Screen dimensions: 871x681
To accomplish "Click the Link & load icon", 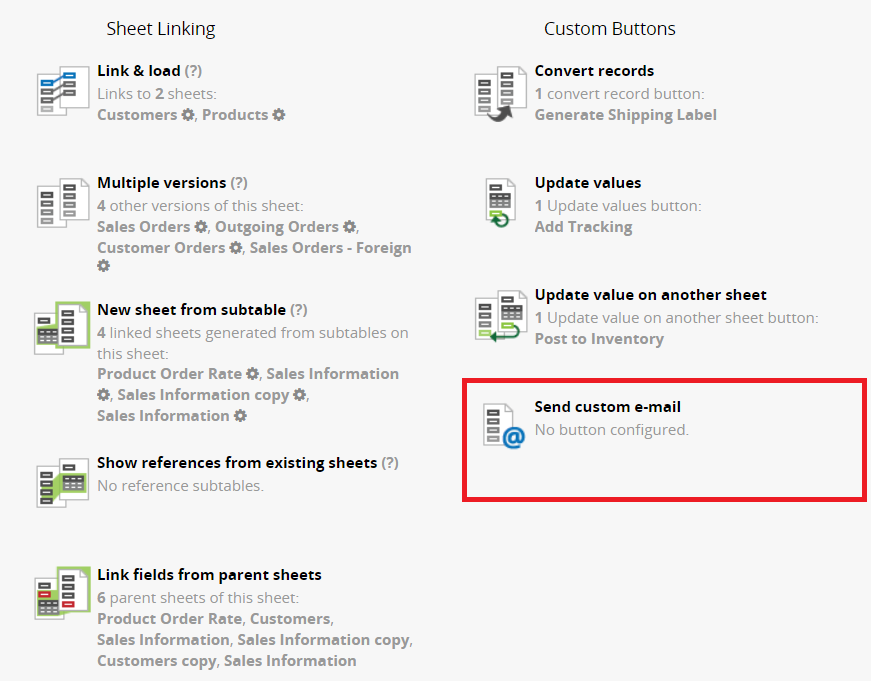I will click(63, 91).
